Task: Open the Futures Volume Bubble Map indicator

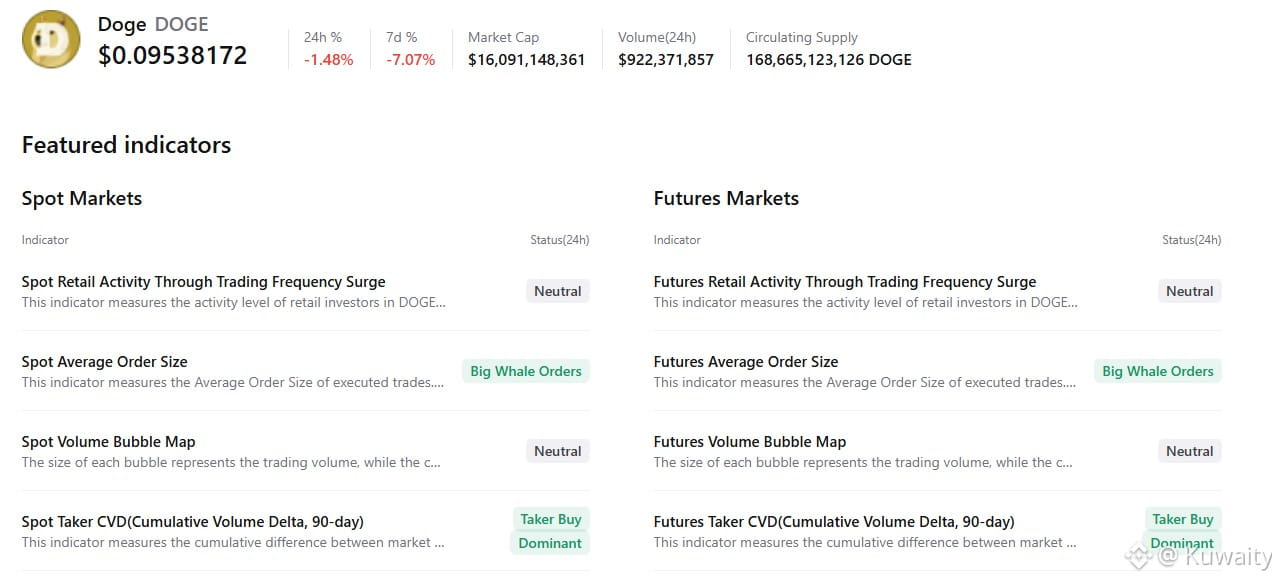Action: [x=749, y=442]
